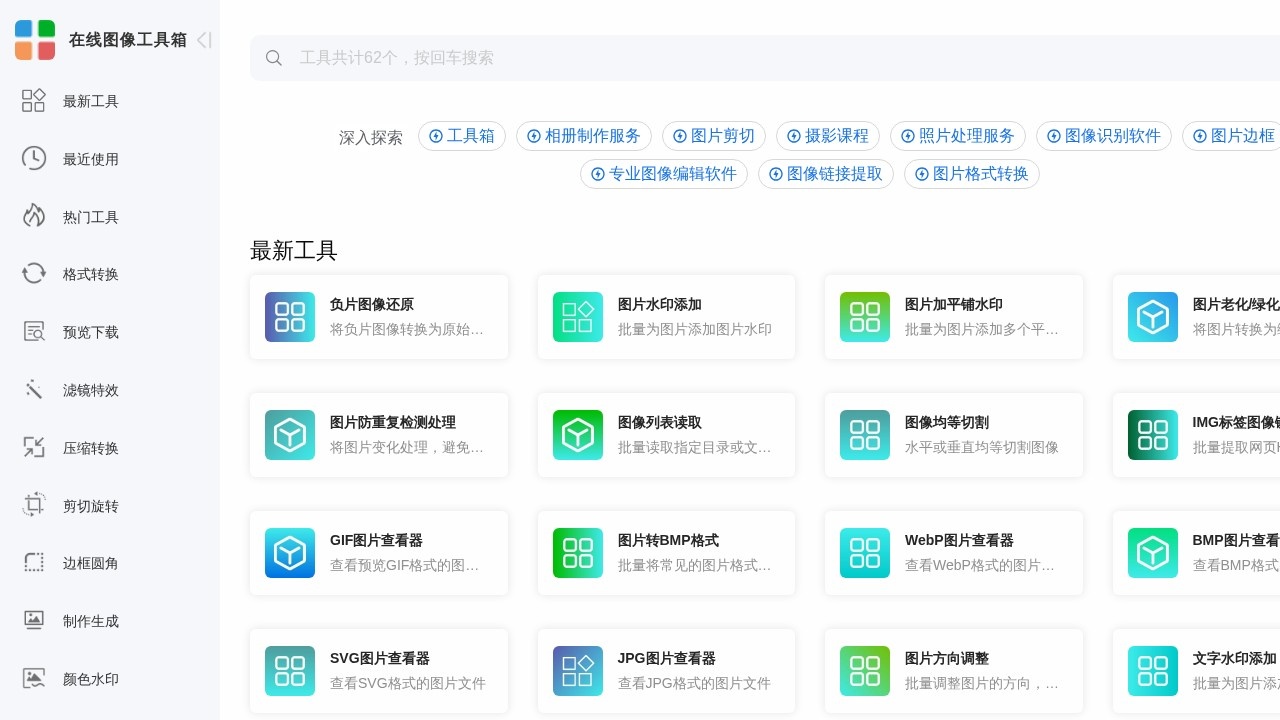Image resolution: width=1280 pixels, height=720 pixels.
Task: Open the 图片格式转换 tag
Action: (971, 174)
